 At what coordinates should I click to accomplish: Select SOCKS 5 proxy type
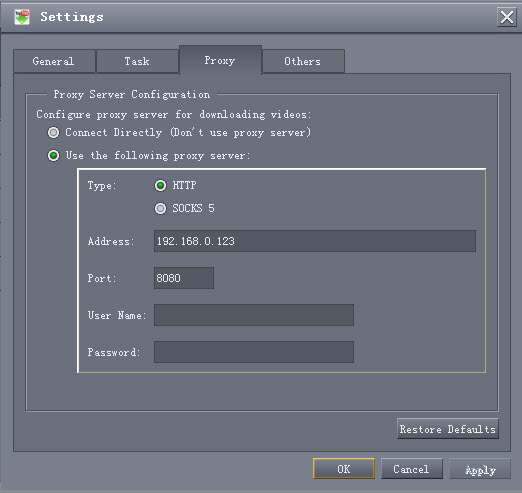160,208
